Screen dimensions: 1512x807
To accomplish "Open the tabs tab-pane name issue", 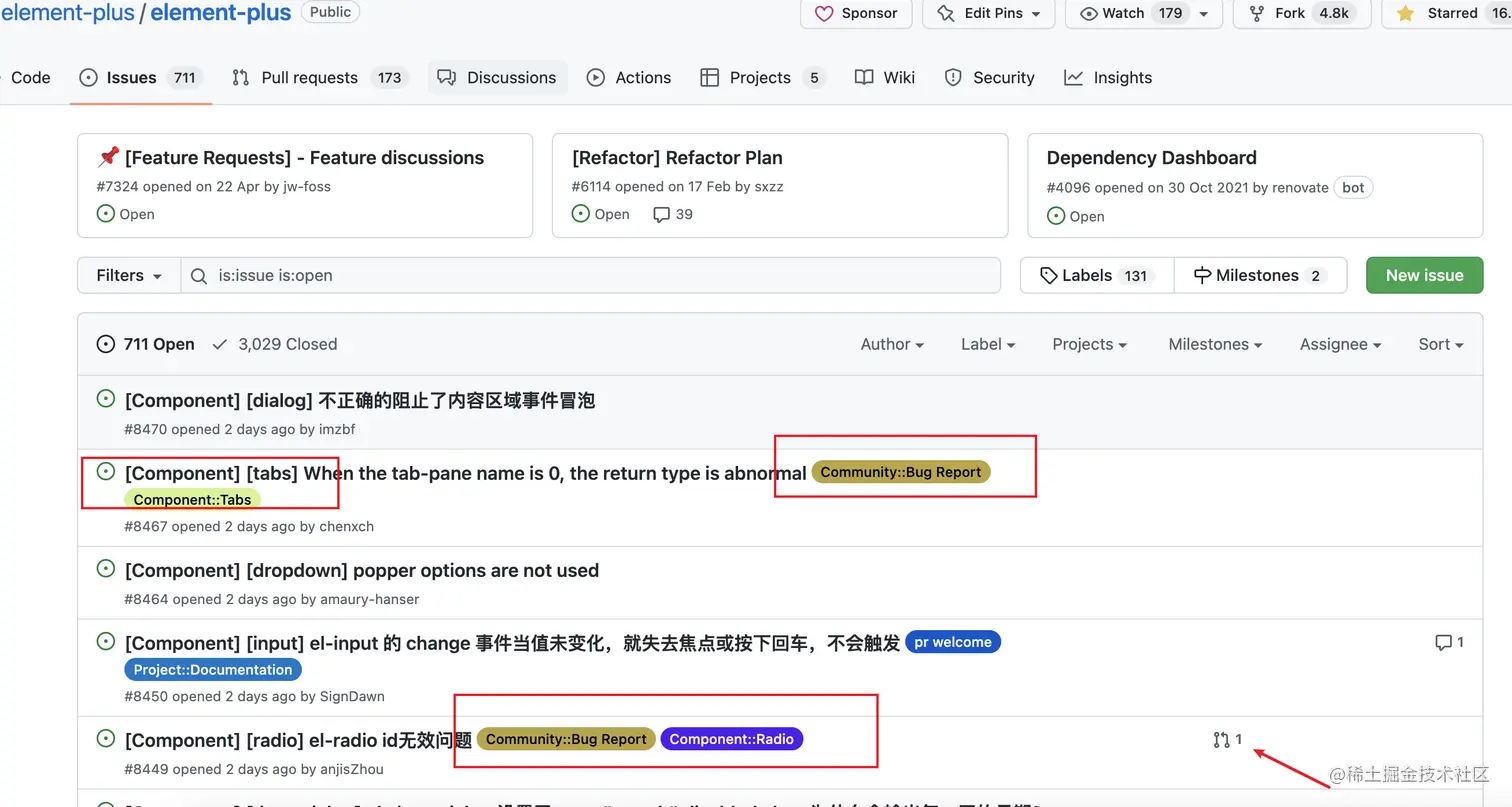I will click(465, 473).
